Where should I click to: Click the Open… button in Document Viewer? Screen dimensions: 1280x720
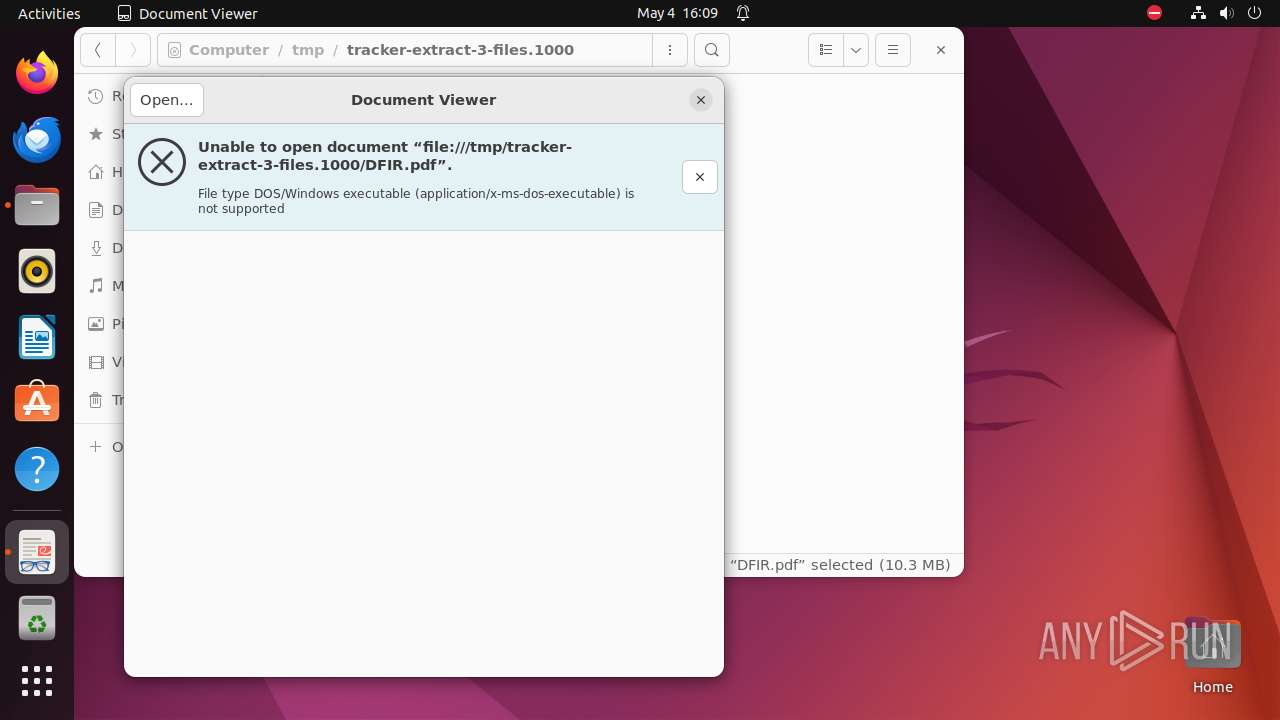[167, 100]
